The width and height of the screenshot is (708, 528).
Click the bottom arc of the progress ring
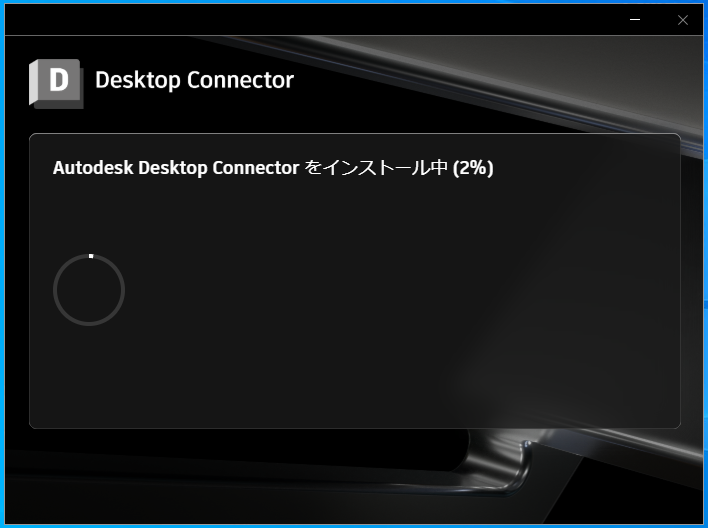pyautogui.click(x=89, y=323)
